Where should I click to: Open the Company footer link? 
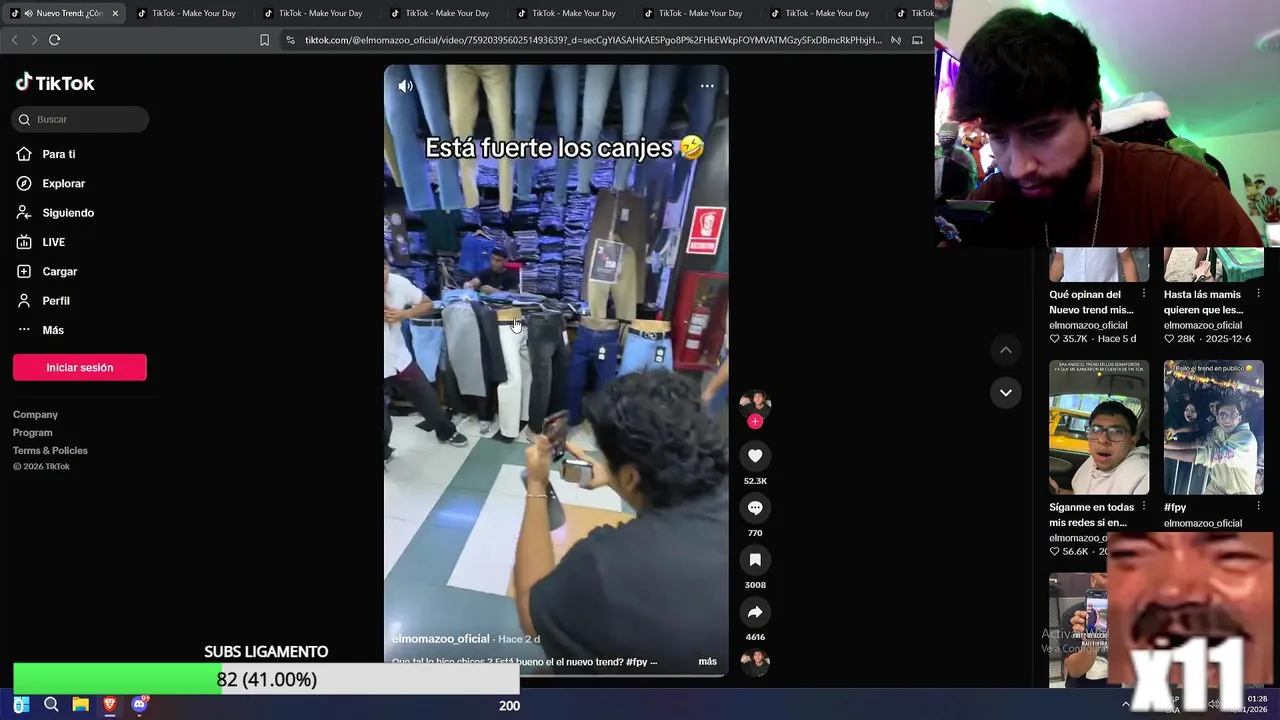pos(35,415)
